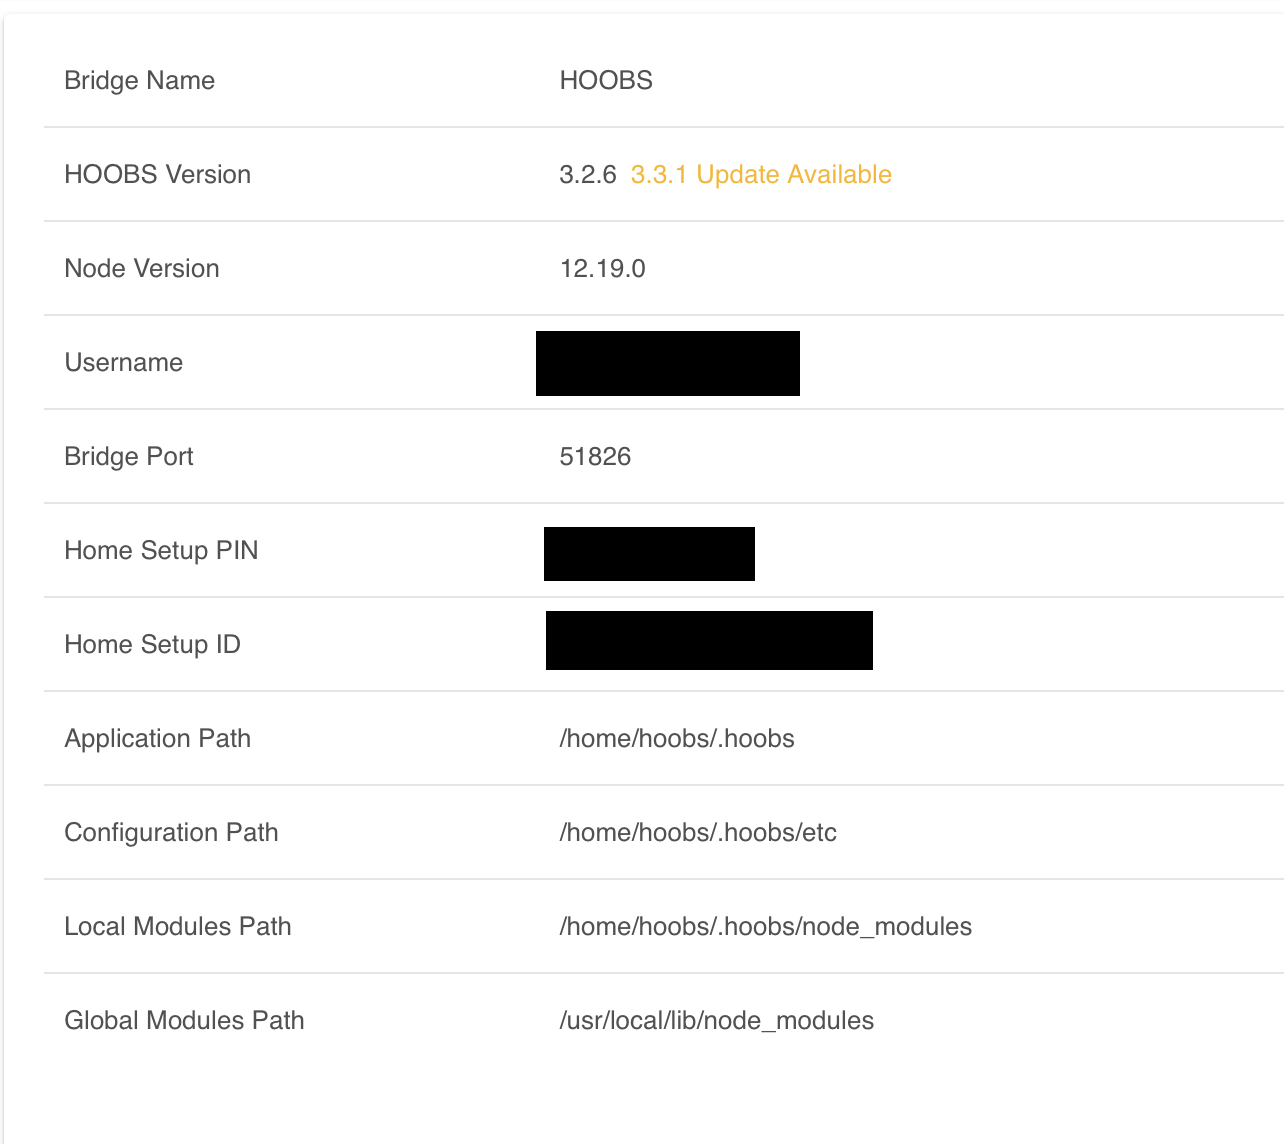
Task: Click the Configuration Path value
Action: (698, 832)
